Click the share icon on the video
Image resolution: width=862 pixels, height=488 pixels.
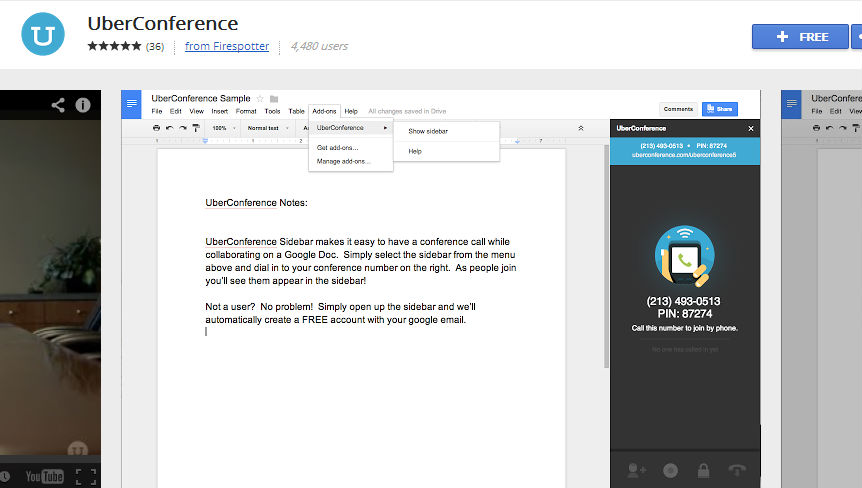58,105
